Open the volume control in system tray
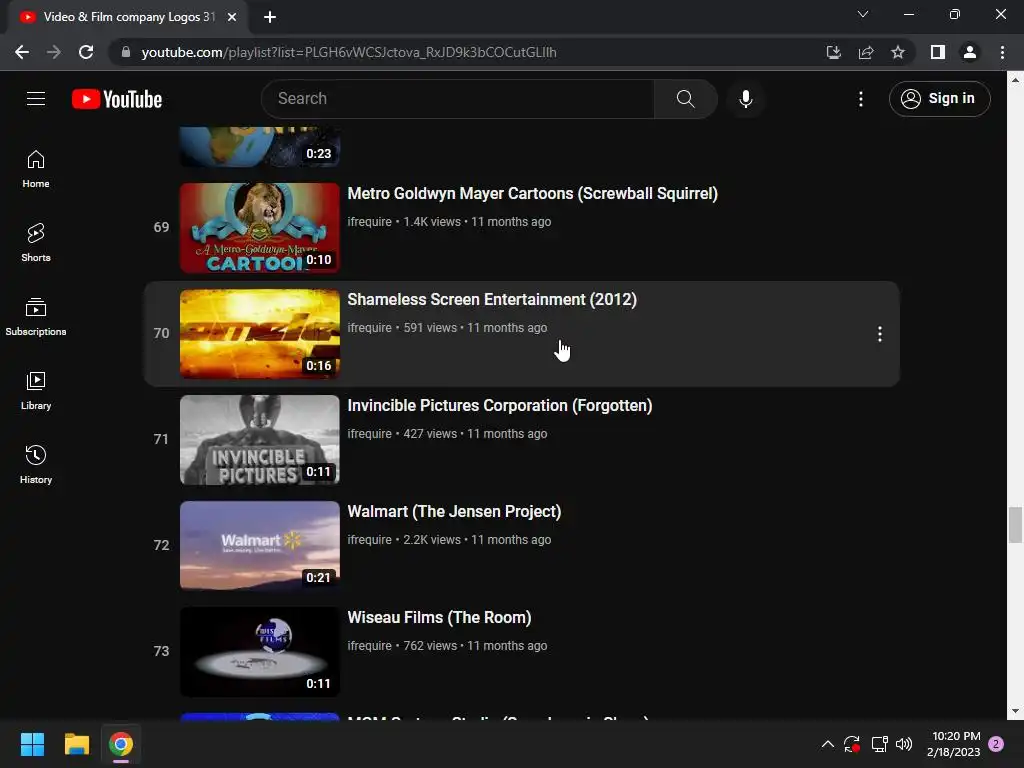 [904, 744]
